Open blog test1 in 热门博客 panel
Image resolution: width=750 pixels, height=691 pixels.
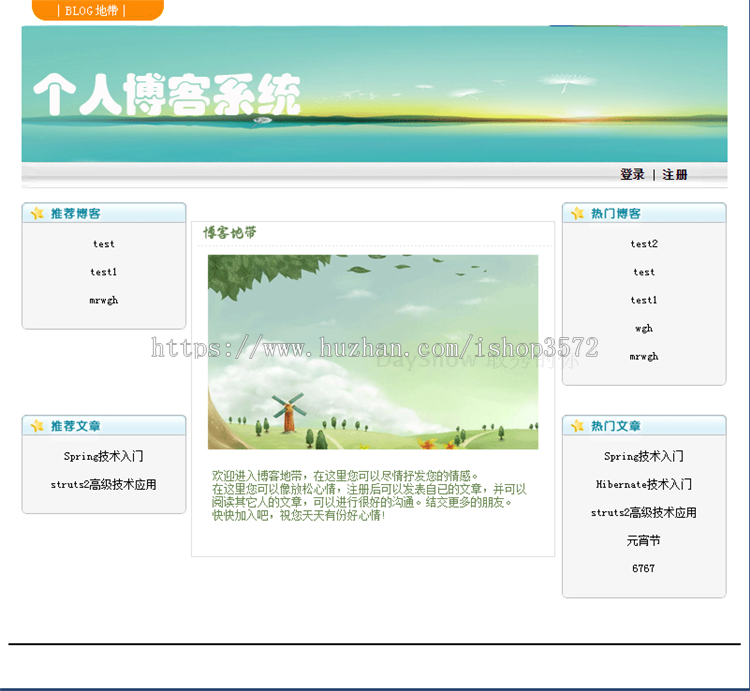coord(644,300)
